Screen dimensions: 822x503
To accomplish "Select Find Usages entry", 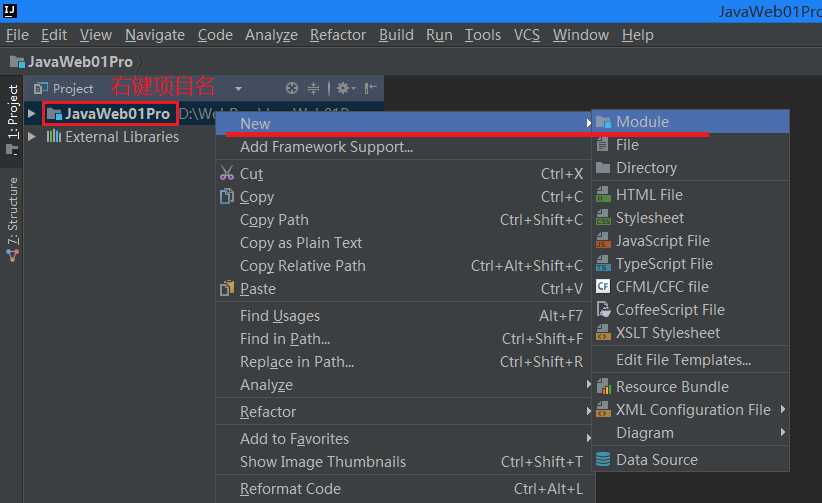I will click(x=403, y=316).
